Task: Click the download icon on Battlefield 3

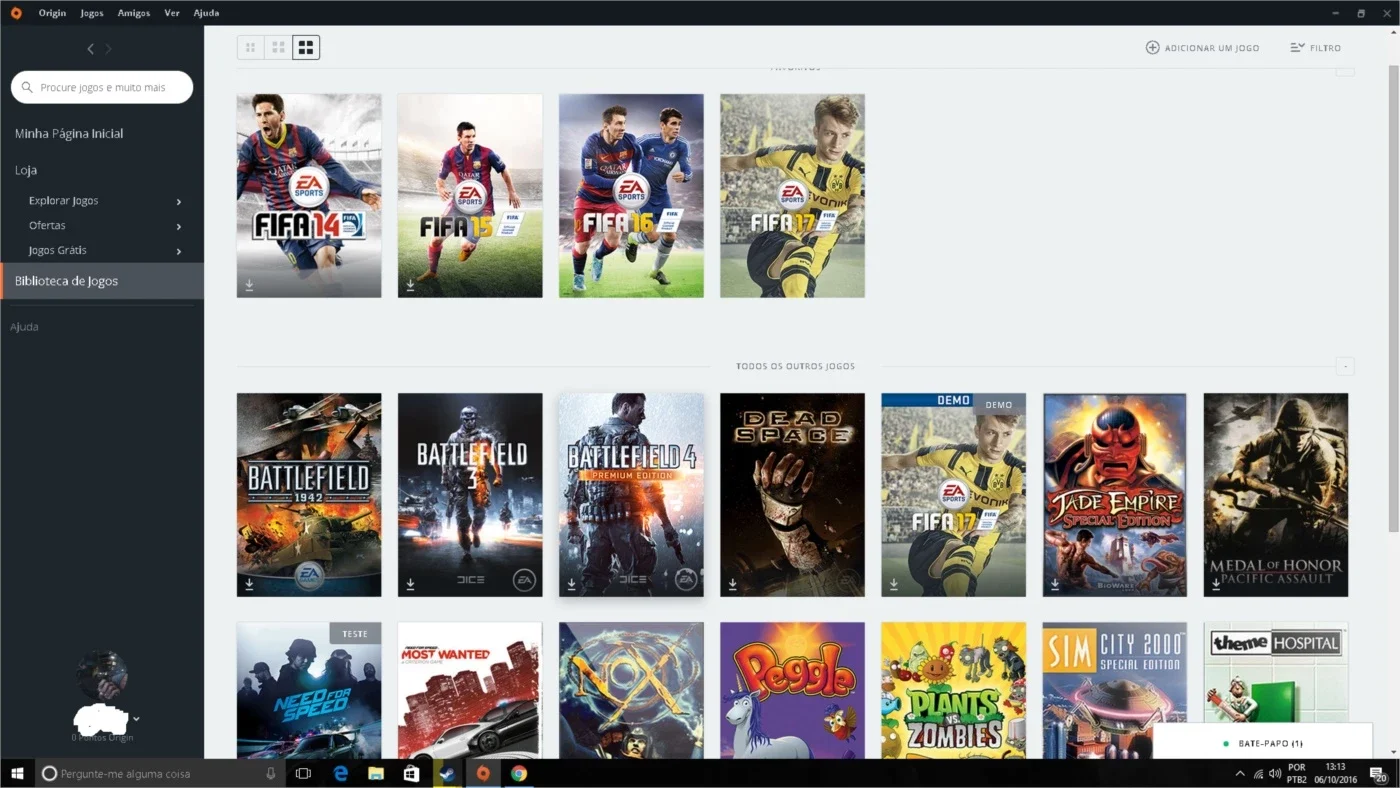Action: pos(410,584)
